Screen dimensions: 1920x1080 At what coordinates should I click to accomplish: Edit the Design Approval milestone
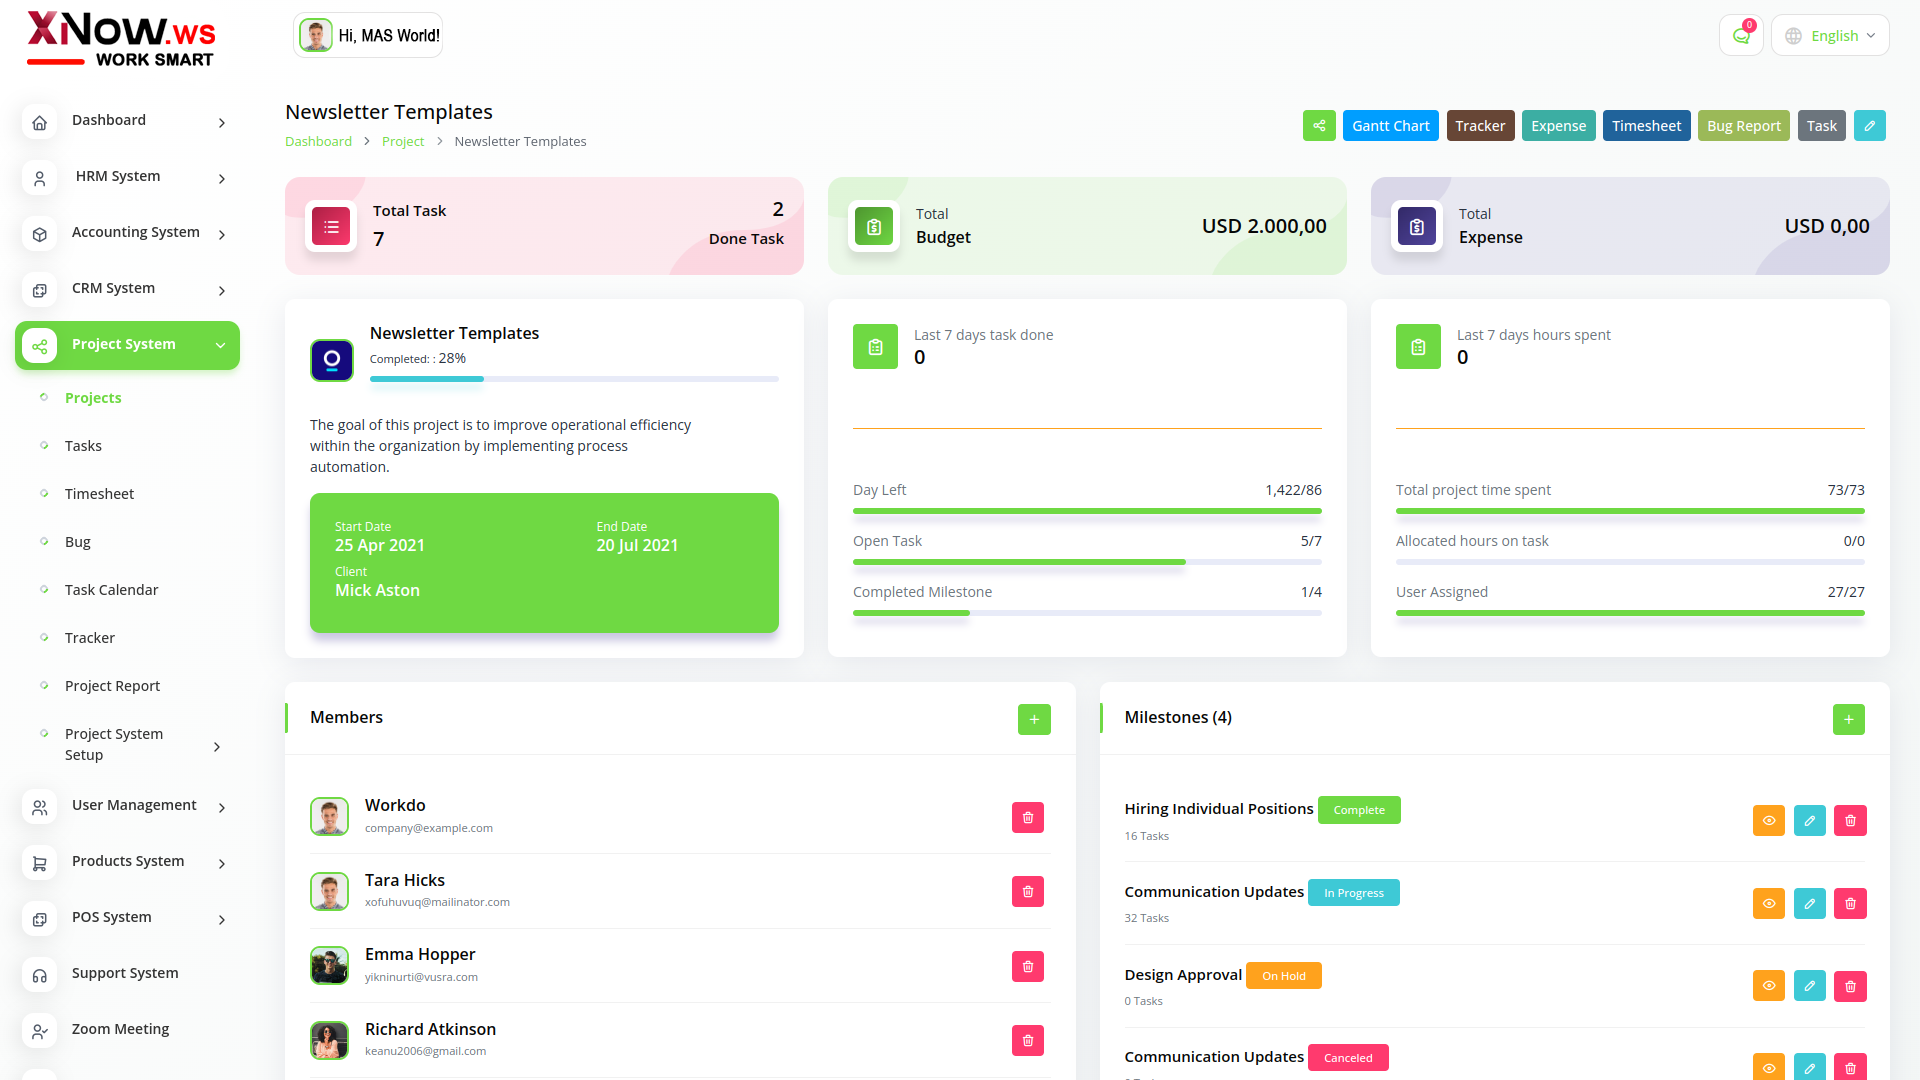click(1809, 986)
